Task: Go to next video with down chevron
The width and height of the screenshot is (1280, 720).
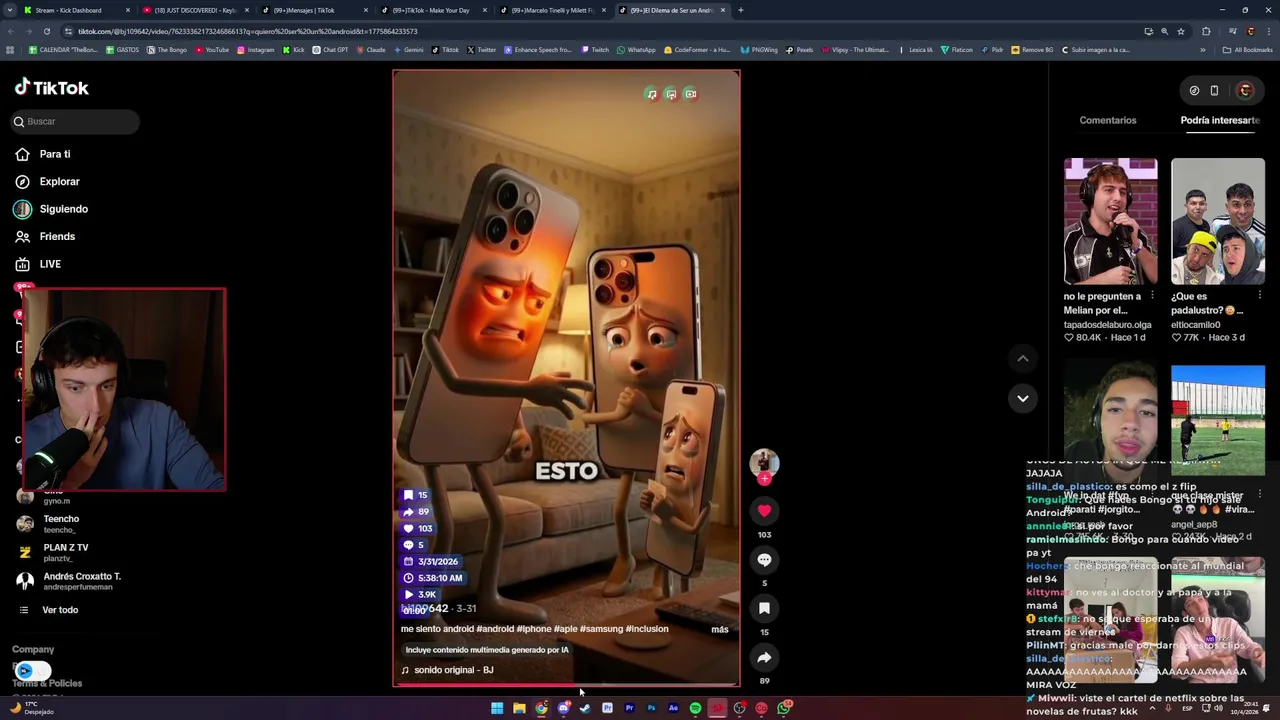Action: (x=1022, y=398)
